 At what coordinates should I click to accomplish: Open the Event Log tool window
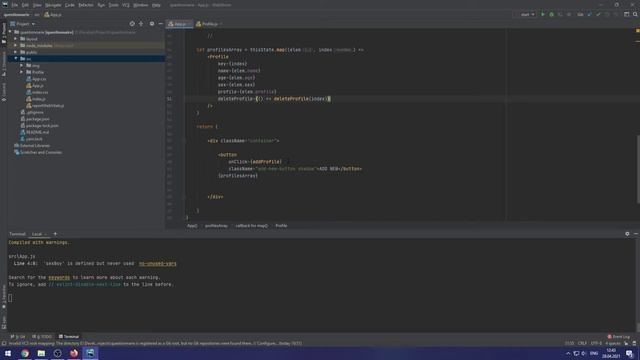click(x=619, y=336)
